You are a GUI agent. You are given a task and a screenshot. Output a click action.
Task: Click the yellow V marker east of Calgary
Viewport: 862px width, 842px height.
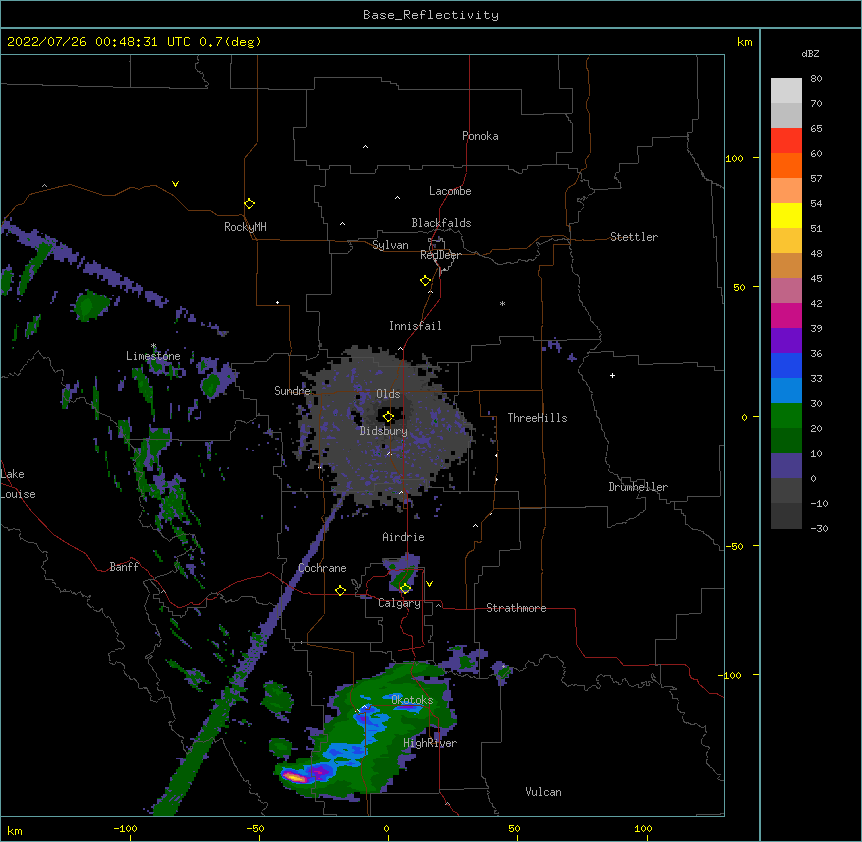[429, 584]
